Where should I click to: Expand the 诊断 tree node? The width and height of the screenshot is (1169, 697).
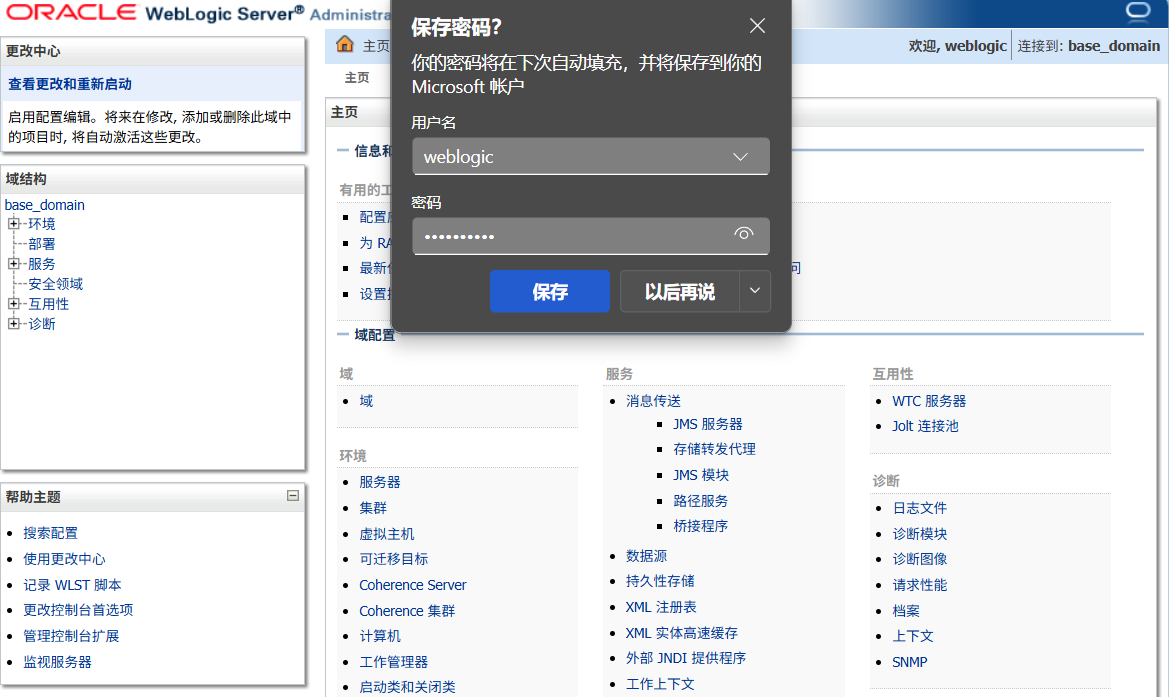click(13, 324)
